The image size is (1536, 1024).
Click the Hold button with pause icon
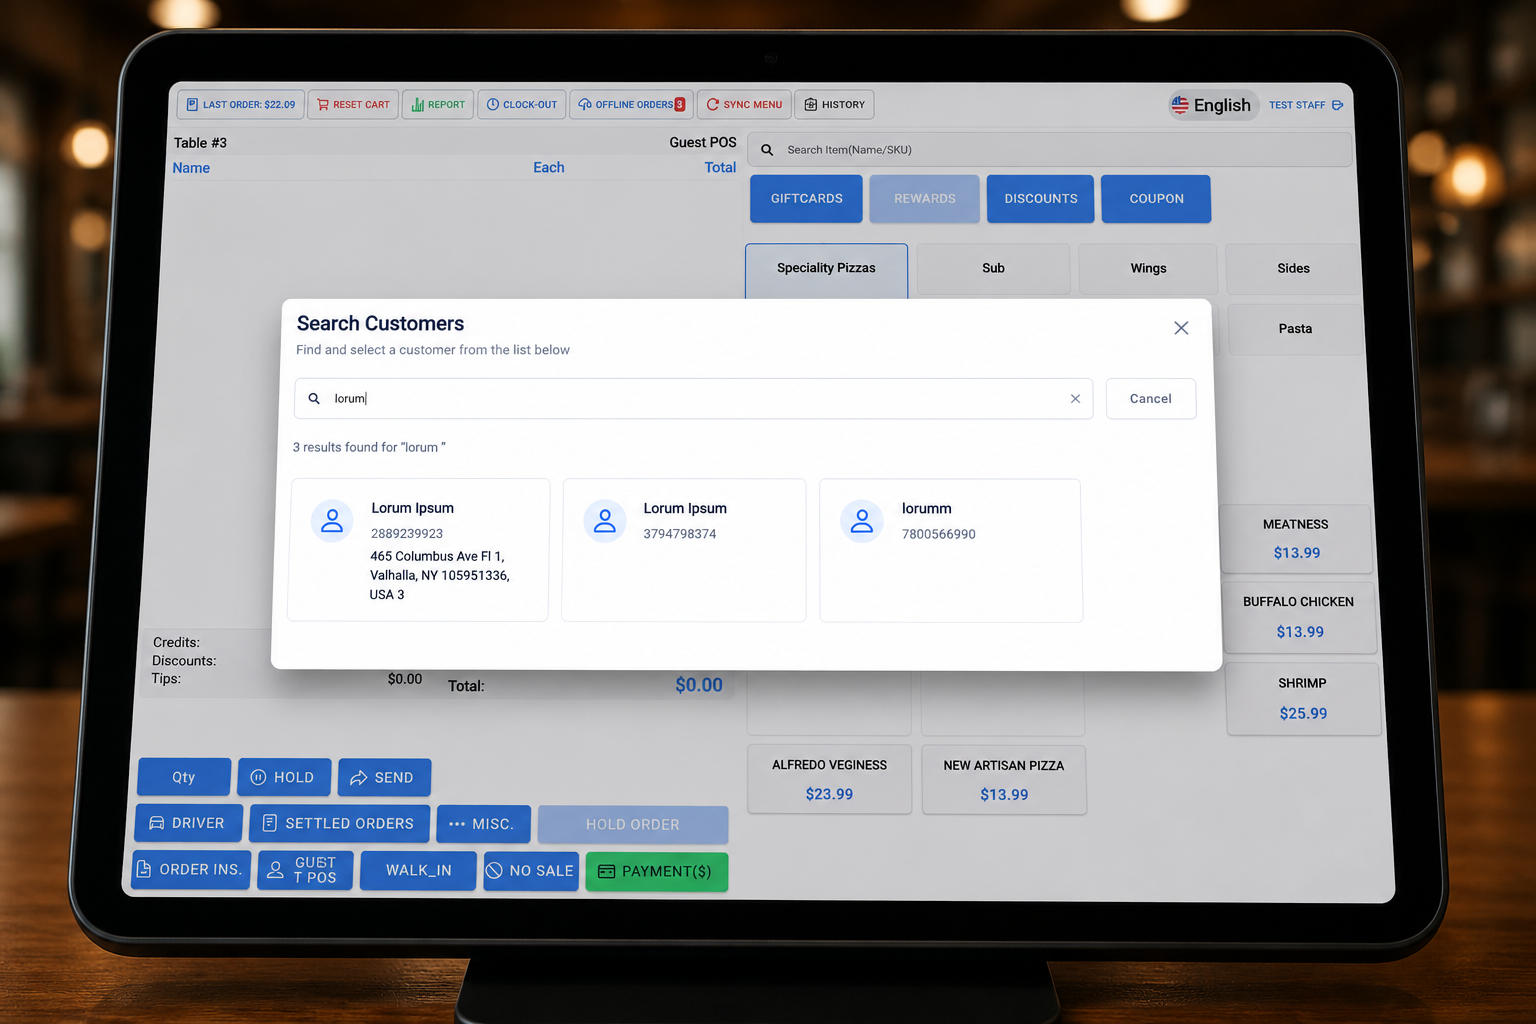[x=284, y=777]
